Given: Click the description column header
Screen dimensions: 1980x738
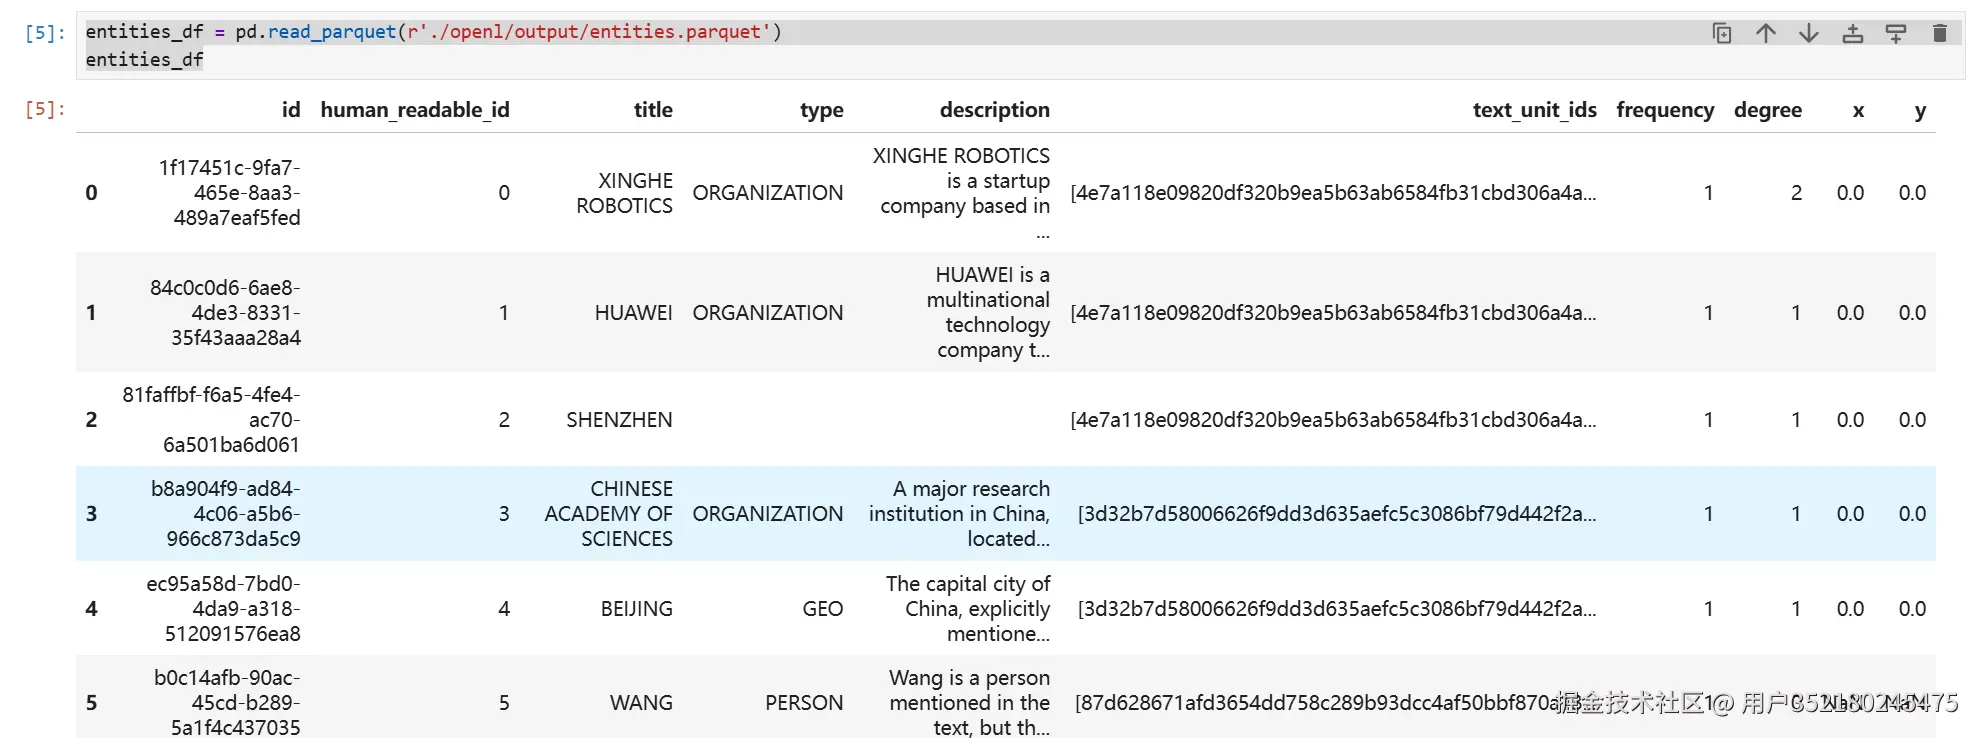Looking at the screenshot, I should tap(994, 110).
